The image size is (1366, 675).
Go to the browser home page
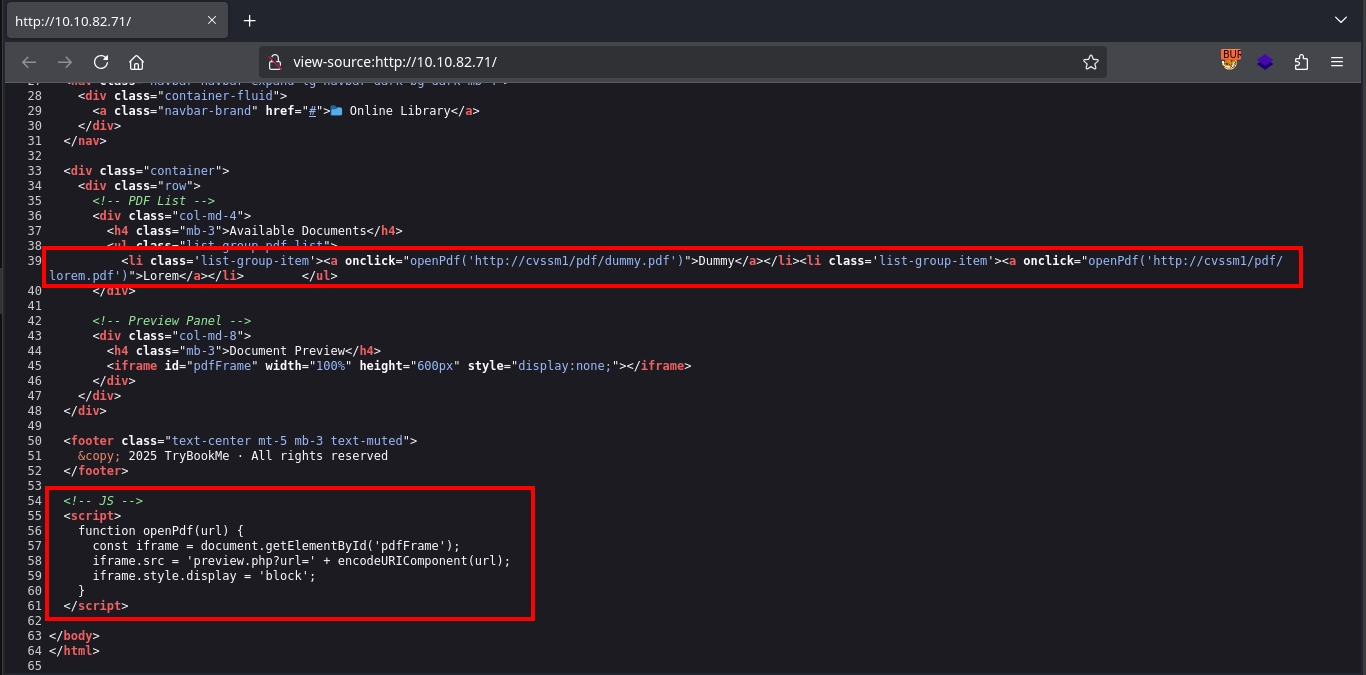point(137,62)
